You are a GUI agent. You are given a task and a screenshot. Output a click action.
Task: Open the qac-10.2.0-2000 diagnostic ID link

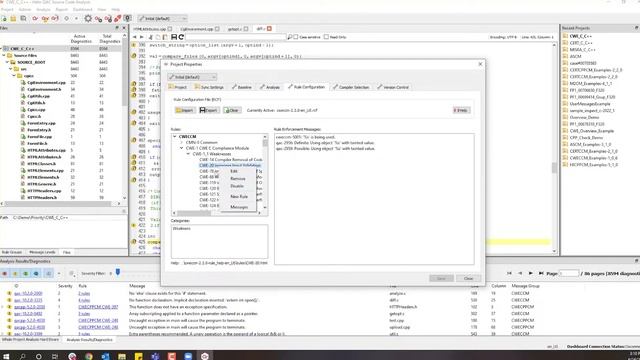(x=28, y=293)
